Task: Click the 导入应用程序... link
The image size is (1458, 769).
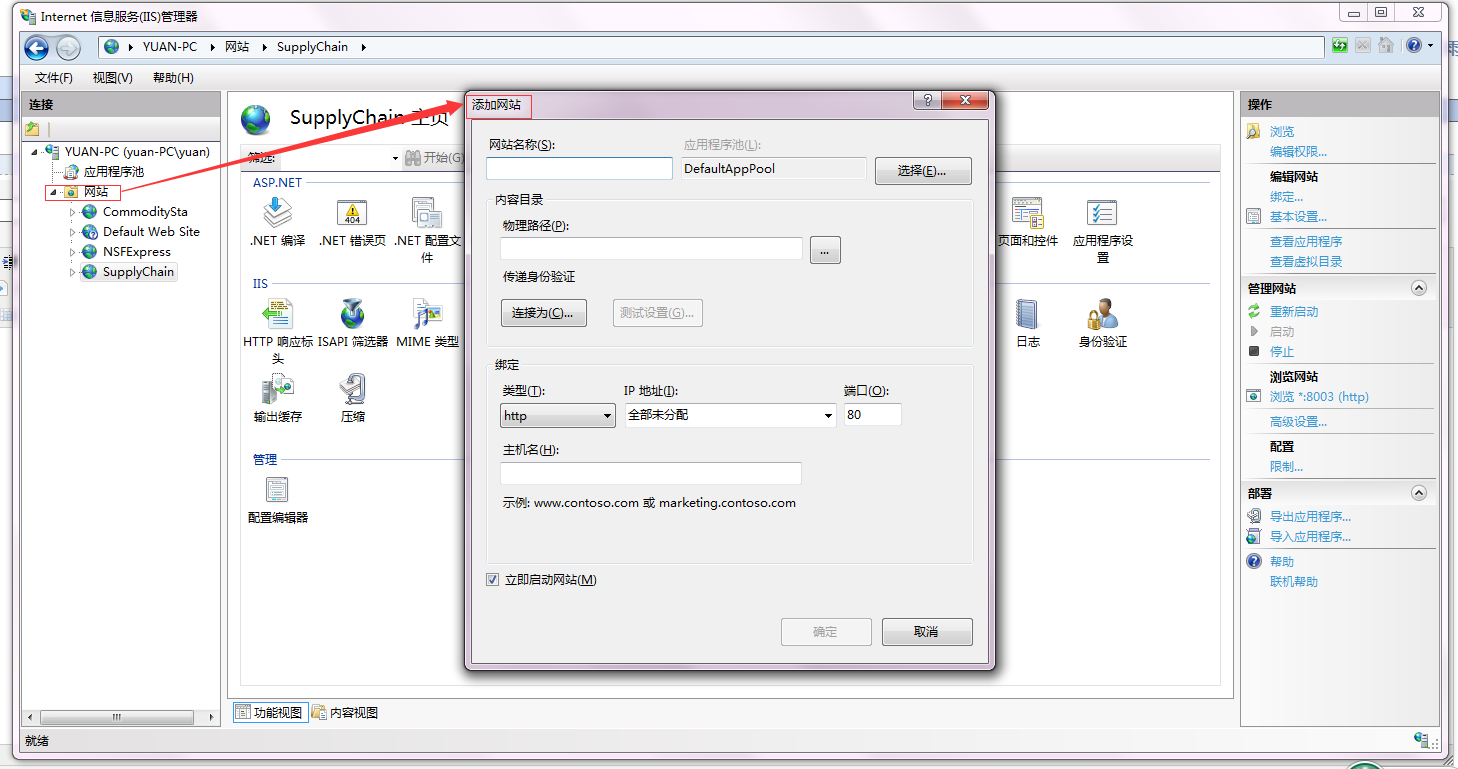Action: tap(1310, 537)
